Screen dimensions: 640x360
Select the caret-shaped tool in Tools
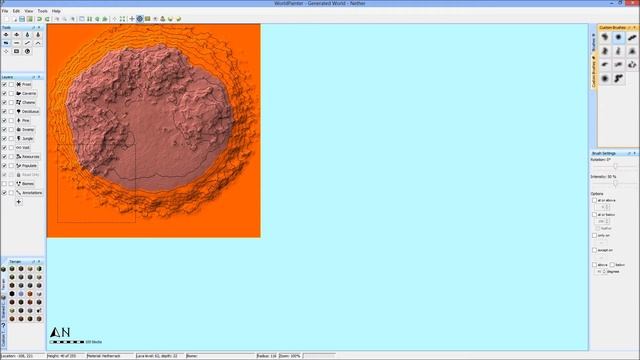click(38, 43)
